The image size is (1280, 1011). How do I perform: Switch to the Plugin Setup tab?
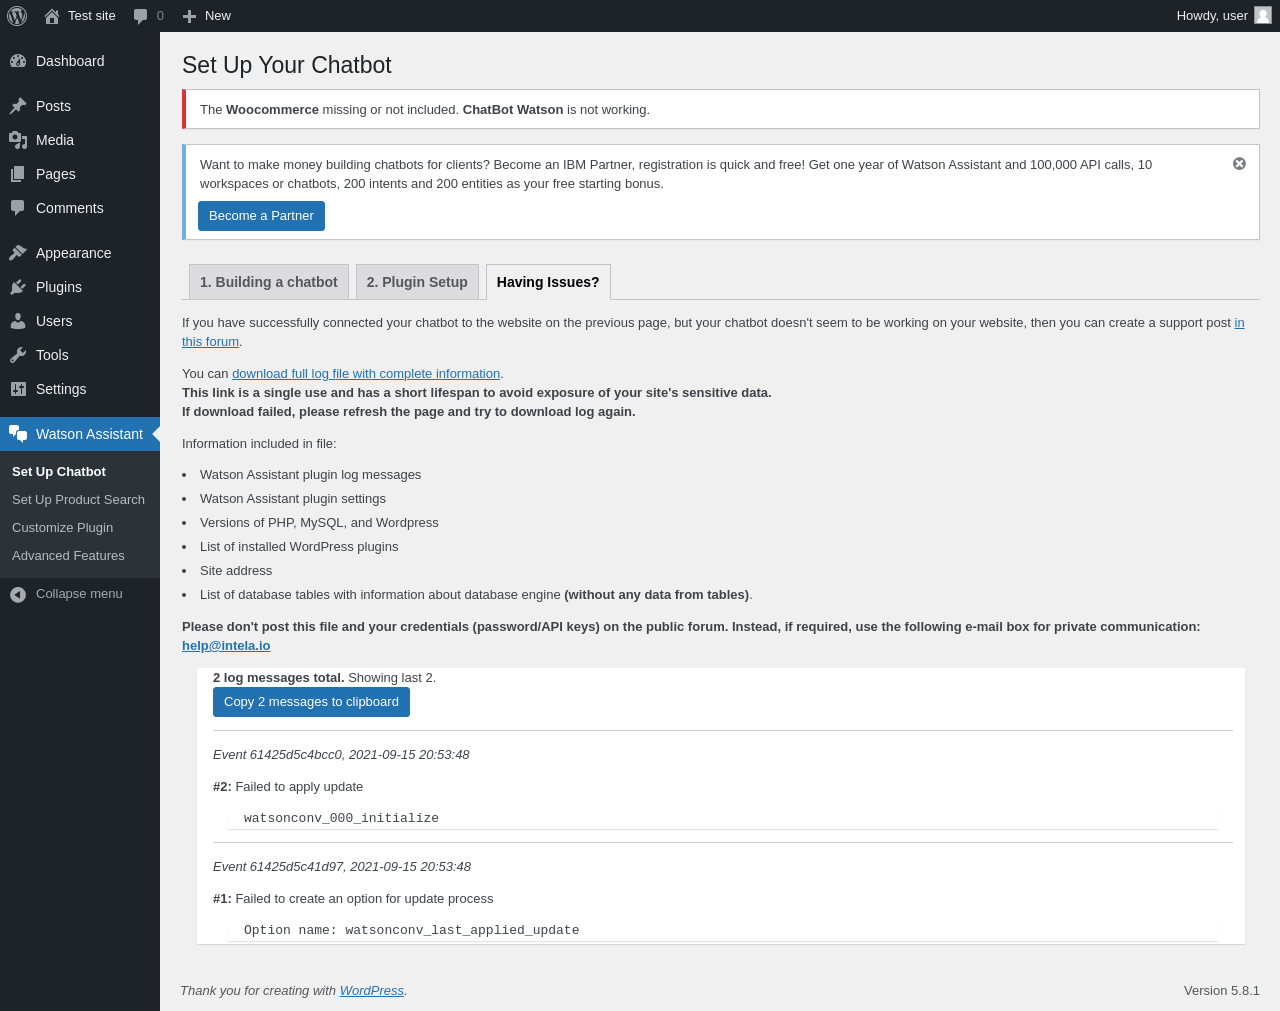pyautogui.click(x=417, y=282)
